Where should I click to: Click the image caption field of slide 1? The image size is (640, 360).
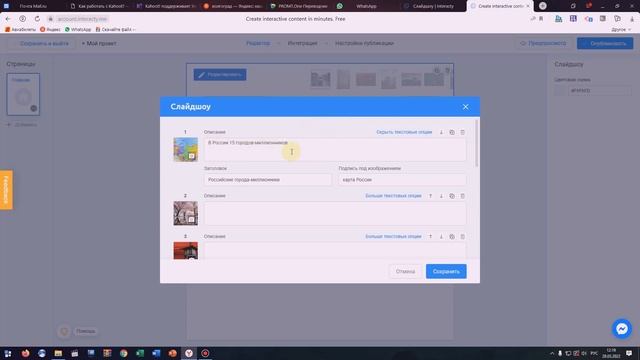[x=402, y=180]
